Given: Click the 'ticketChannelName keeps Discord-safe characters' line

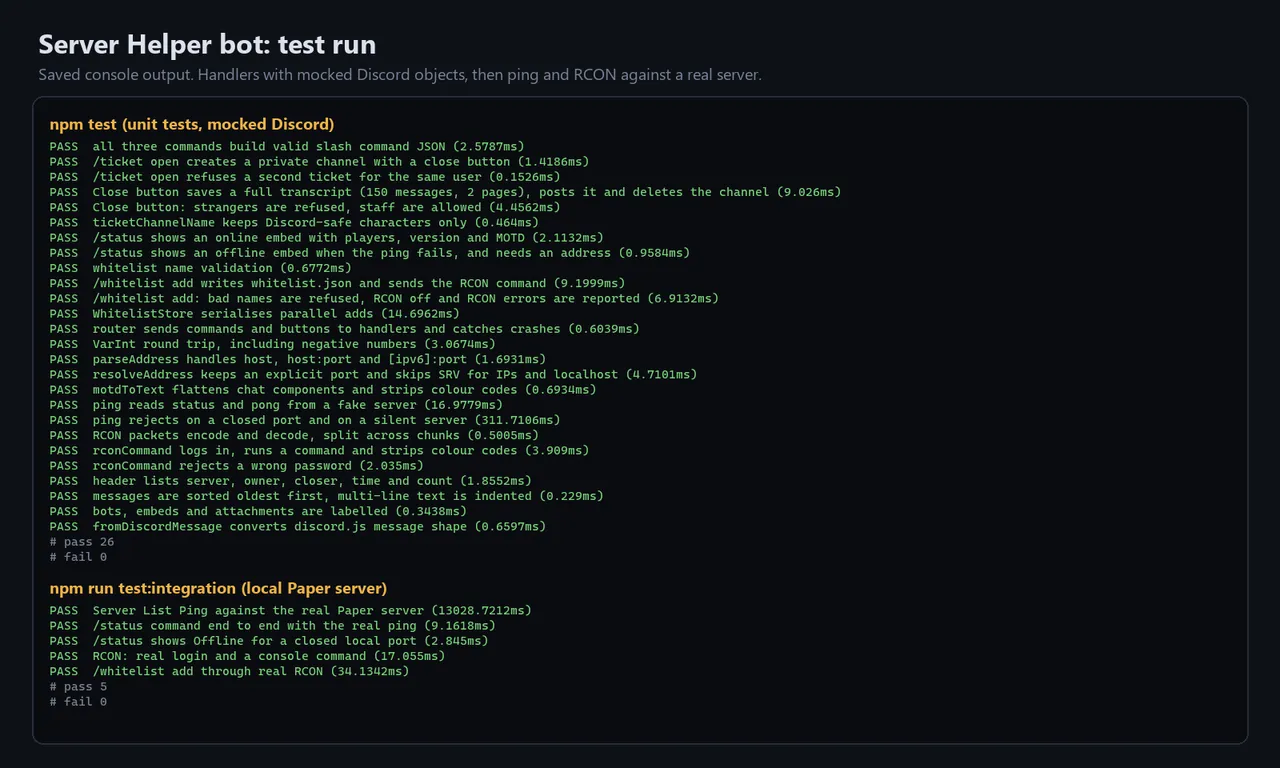Looking at the screenshot, I should [294, 222].
